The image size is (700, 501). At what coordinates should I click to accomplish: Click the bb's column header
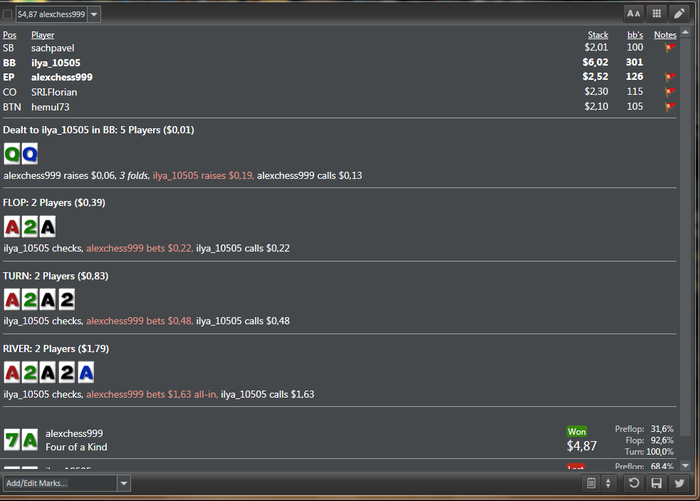(635, 35)
